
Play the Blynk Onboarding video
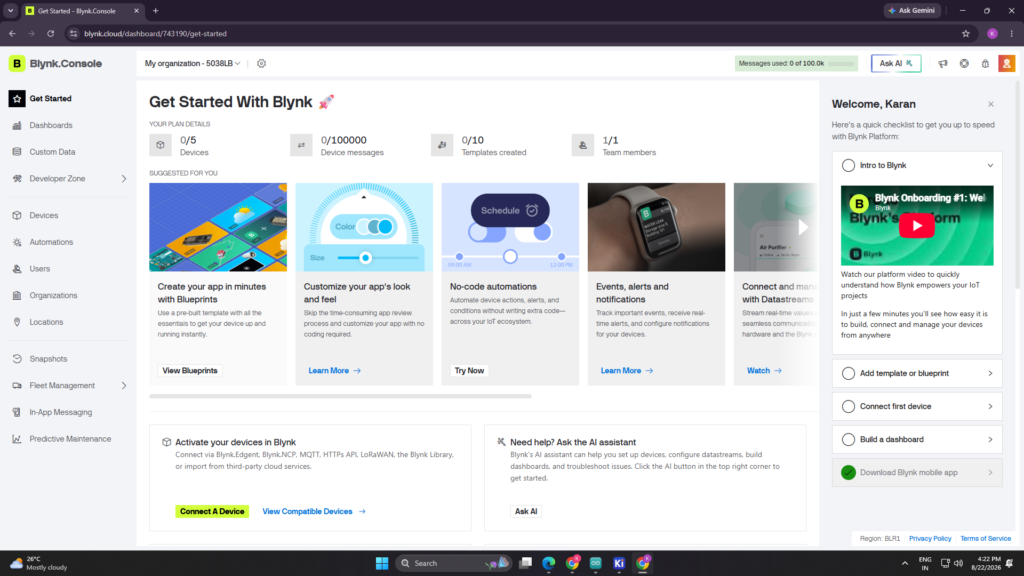click(916, 226)
